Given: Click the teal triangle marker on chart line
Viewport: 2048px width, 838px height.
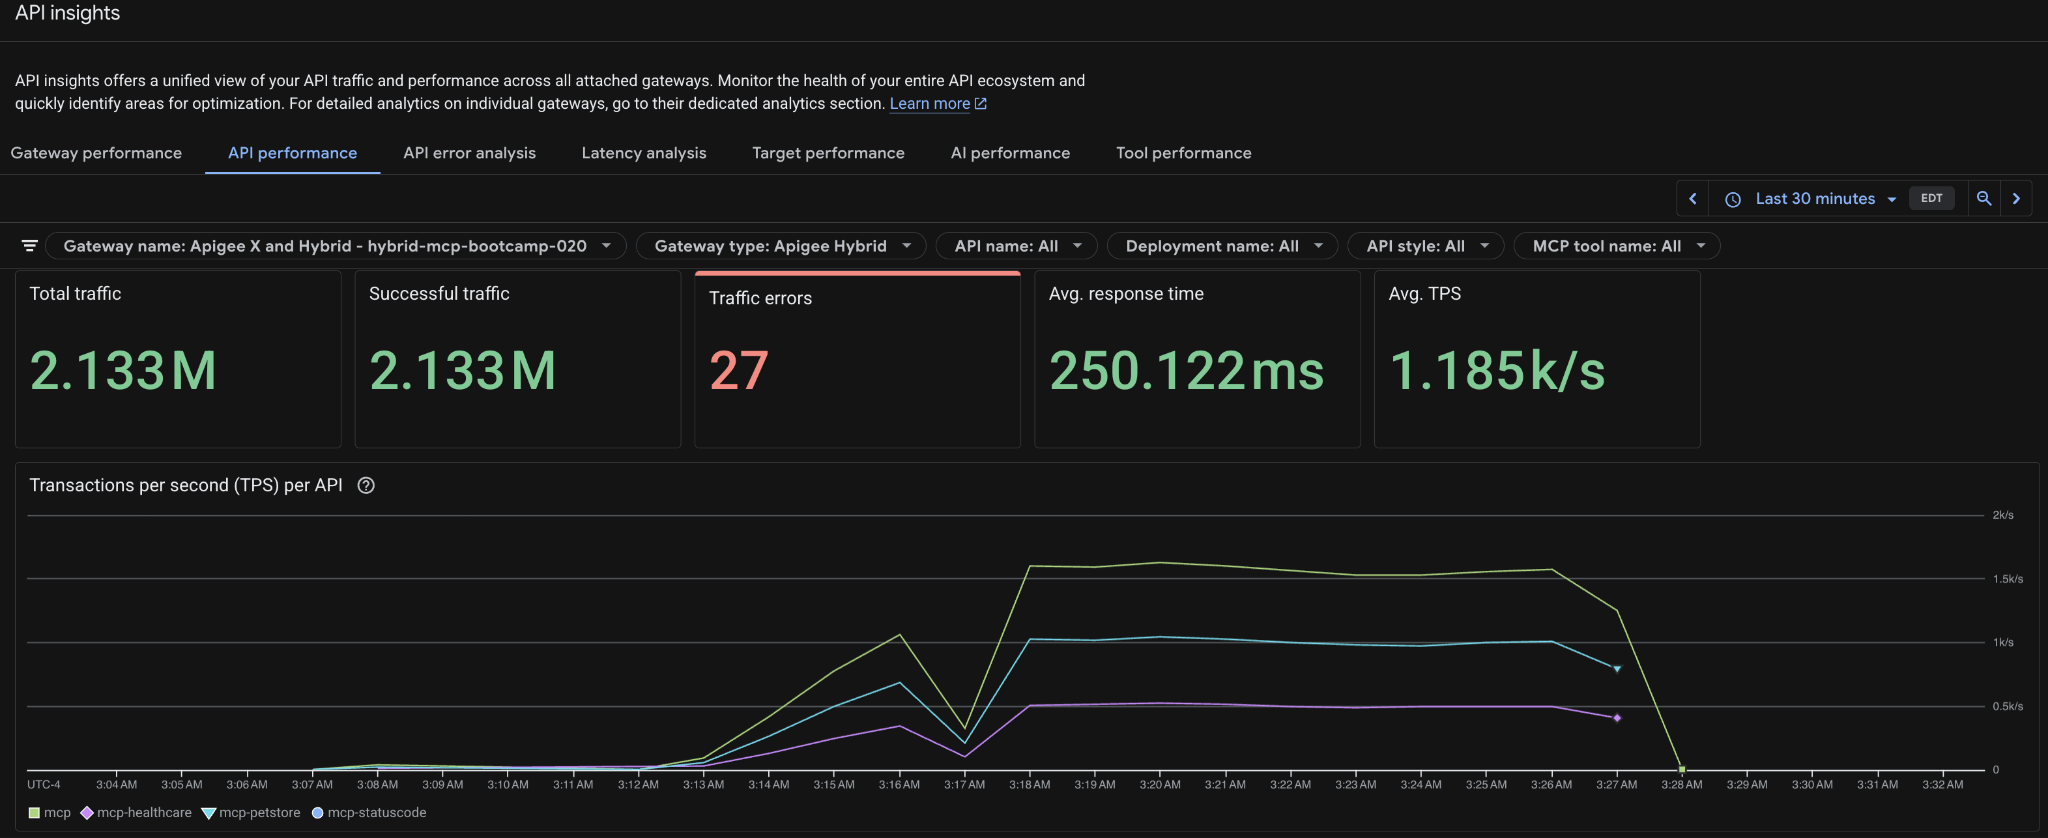Looking at the screenshot, I should pyautogui.click(x=1617, y=669).
